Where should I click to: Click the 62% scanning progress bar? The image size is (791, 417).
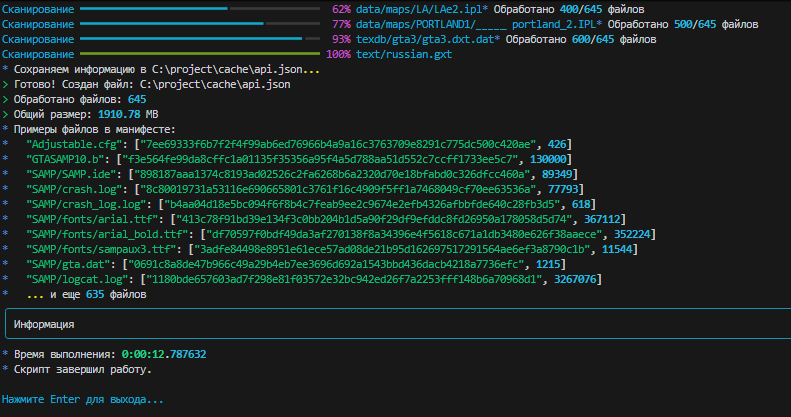[200, 9]
